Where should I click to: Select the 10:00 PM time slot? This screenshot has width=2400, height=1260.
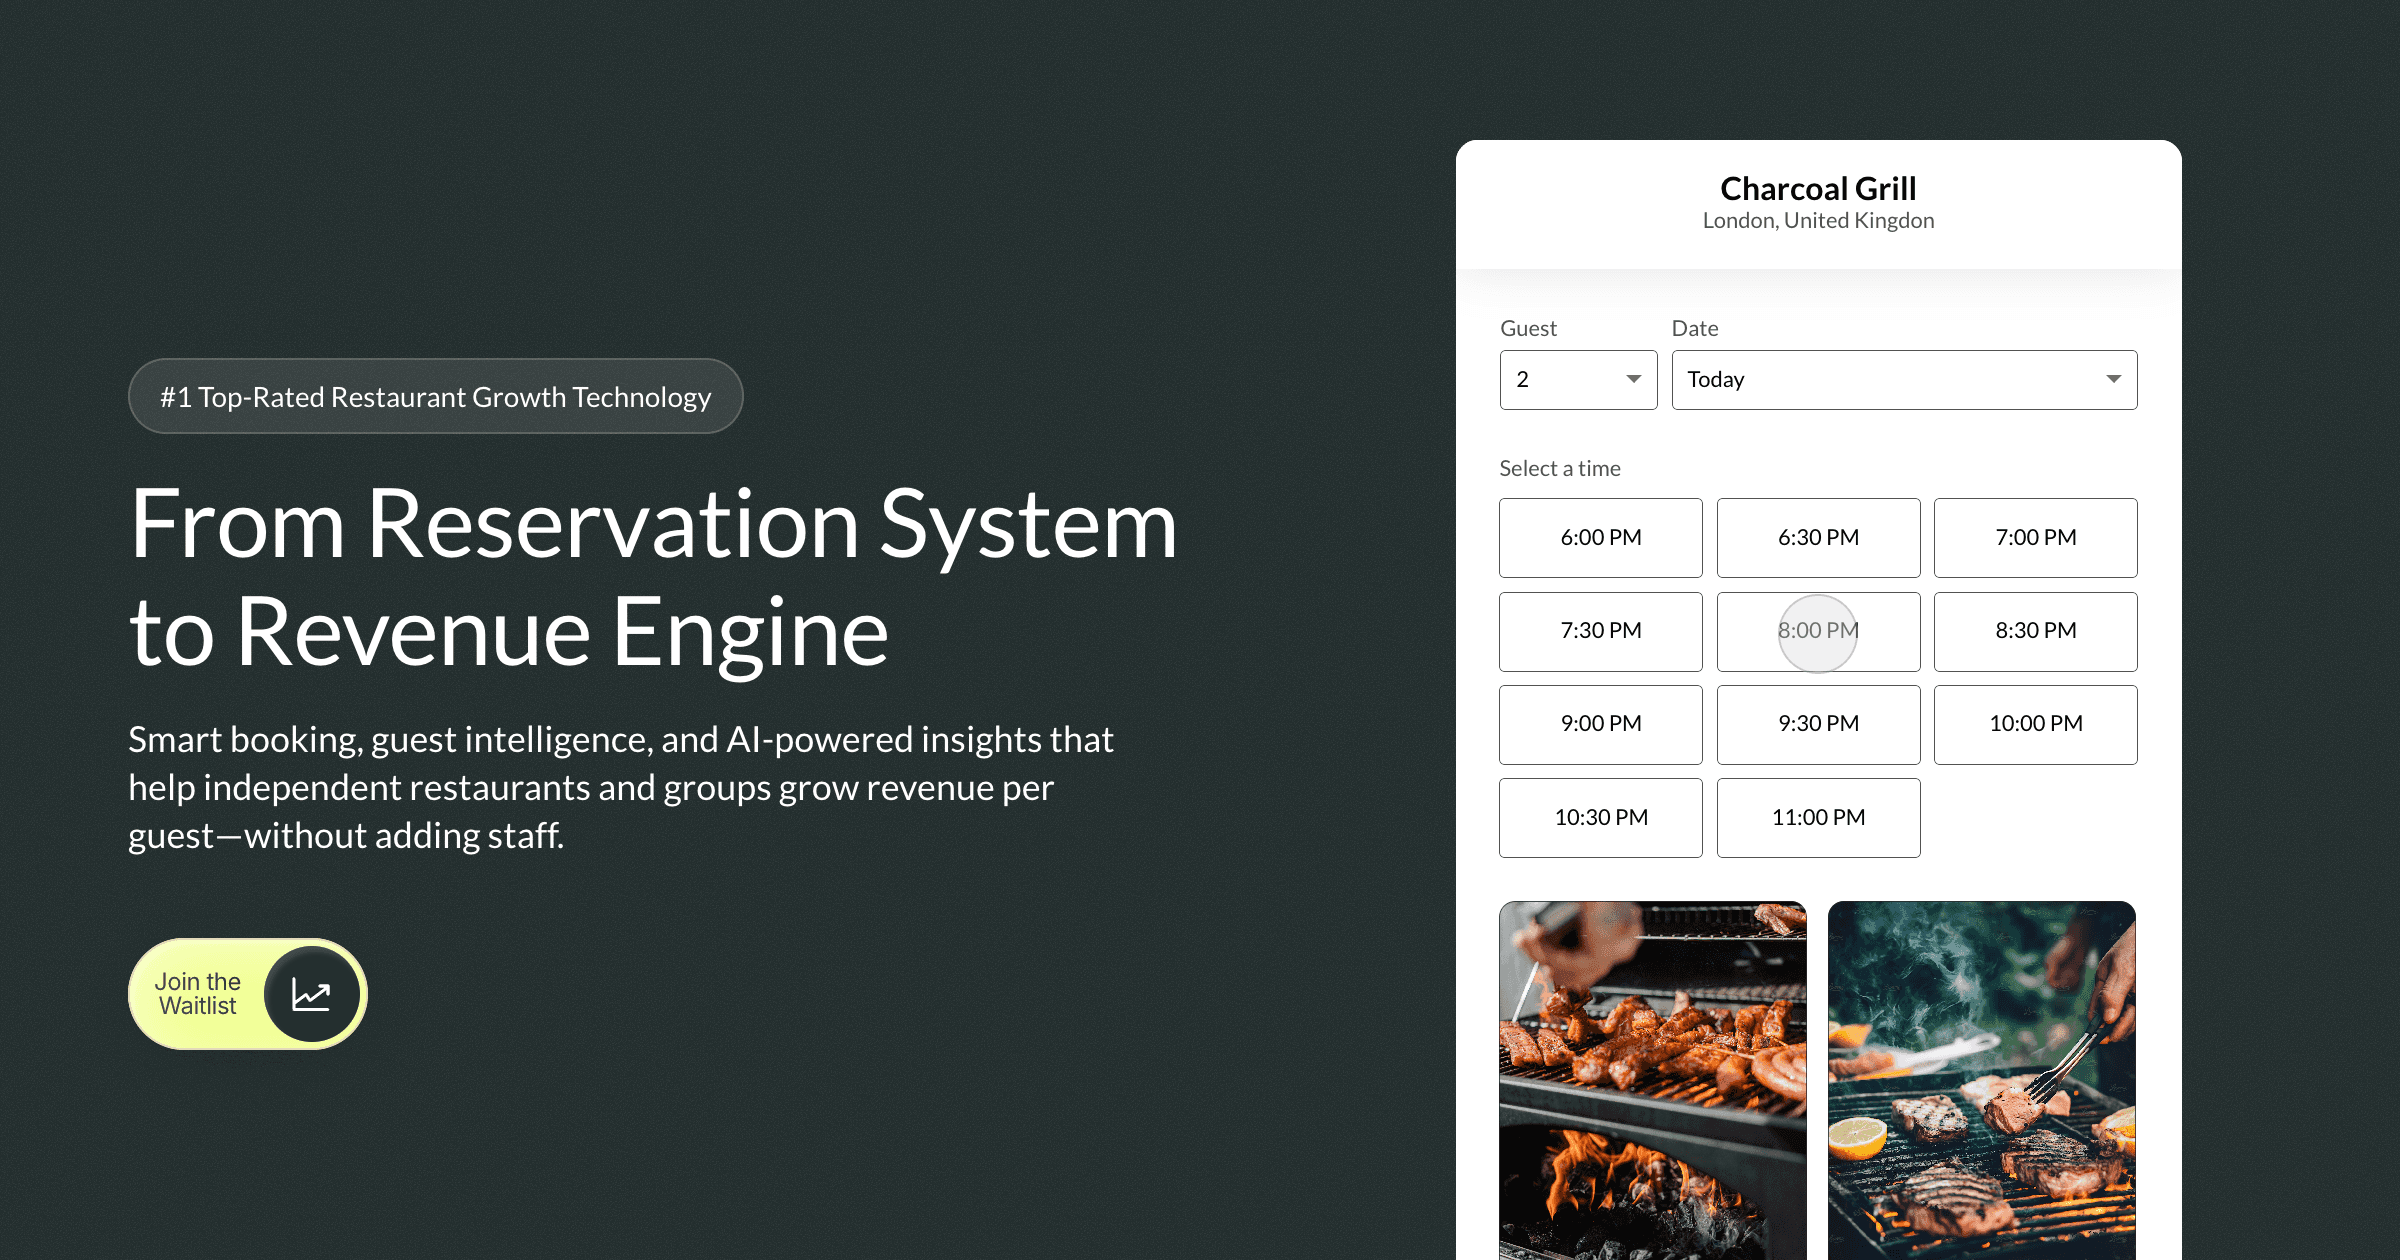pos(2035,724)
